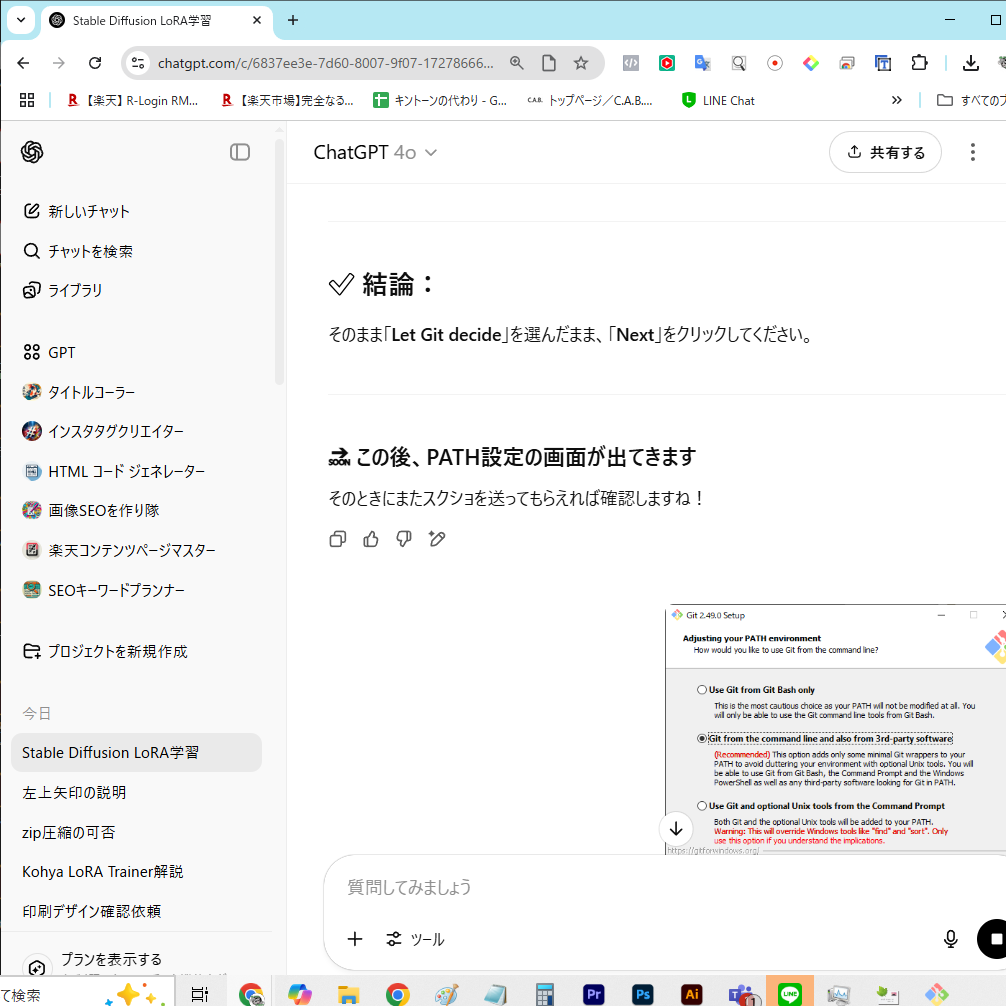Open the Git setup screenshot thumbnail
The height and width of the screenshot is (1006, 1006).
click(x=835, y=729)
